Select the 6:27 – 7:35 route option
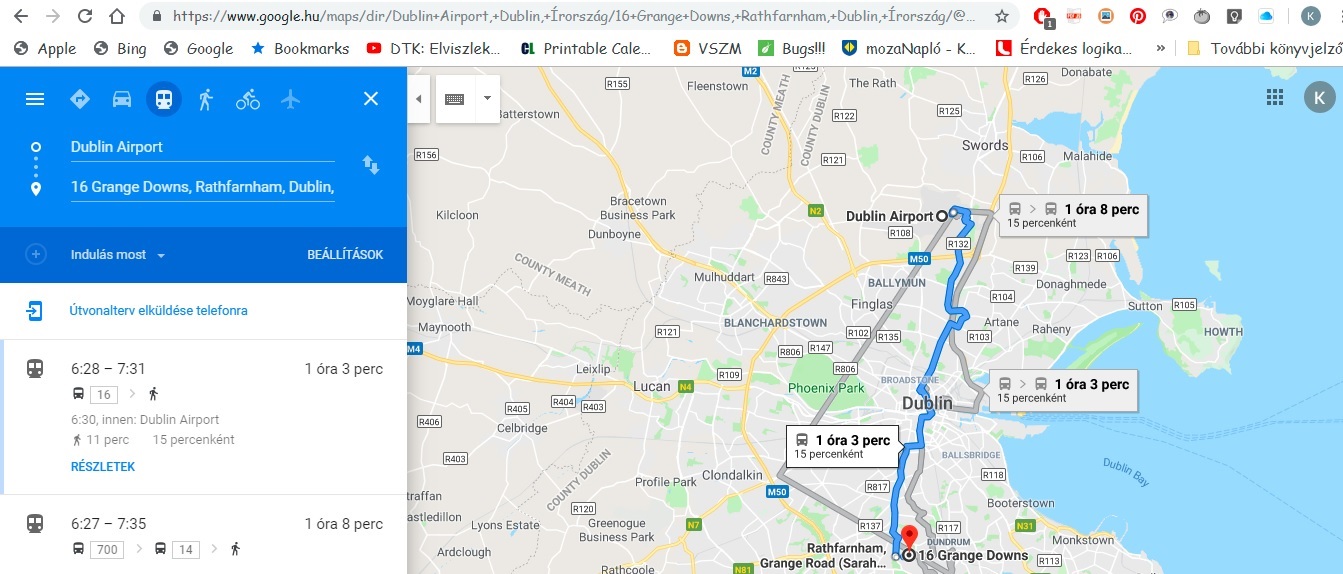The image size is (1343, 574). pos(204,534)
